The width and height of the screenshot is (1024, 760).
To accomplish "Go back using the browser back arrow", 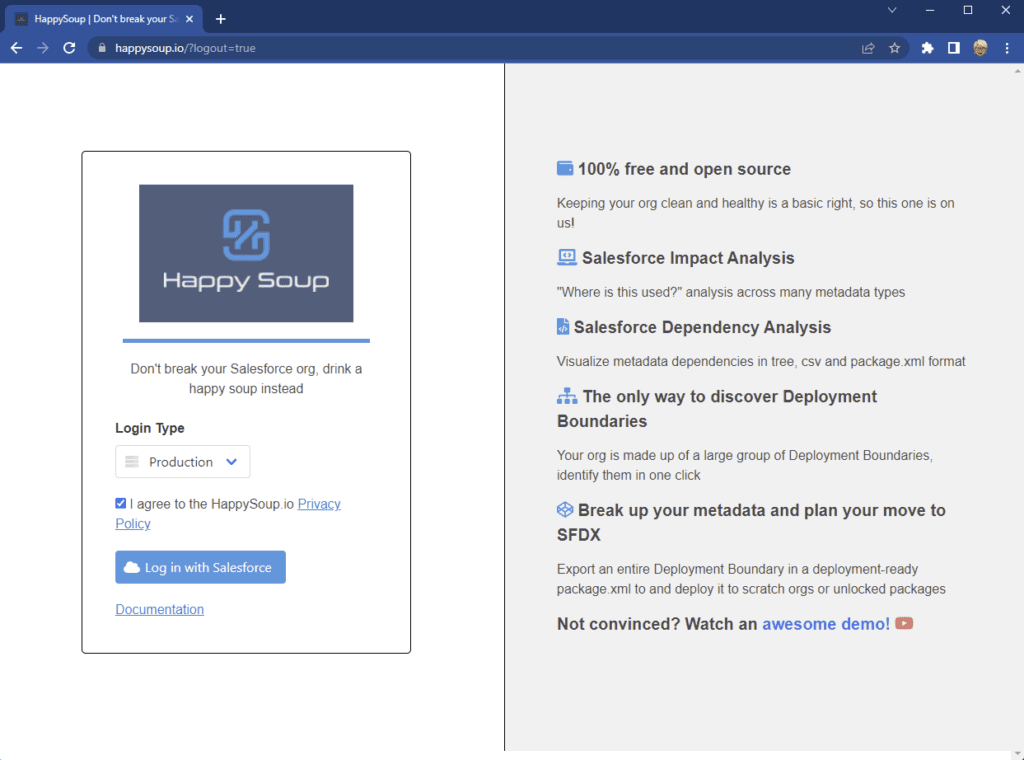I will click(x=16, y=48).
